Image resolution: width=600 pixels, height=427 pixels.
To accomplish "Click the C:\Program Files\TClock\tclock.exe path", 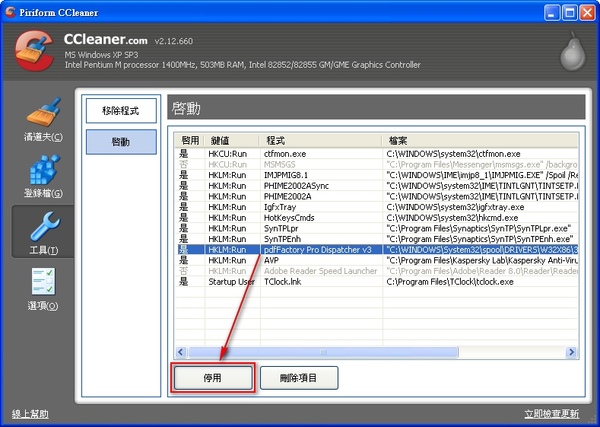I will click(450, 282).
